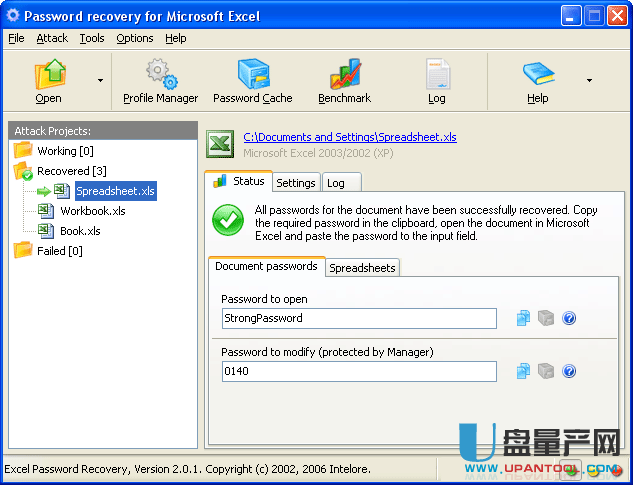Click the Open folder toolbar icon
Image resolution: width=633 pixels, height=485 pixels.
(50, 74)
